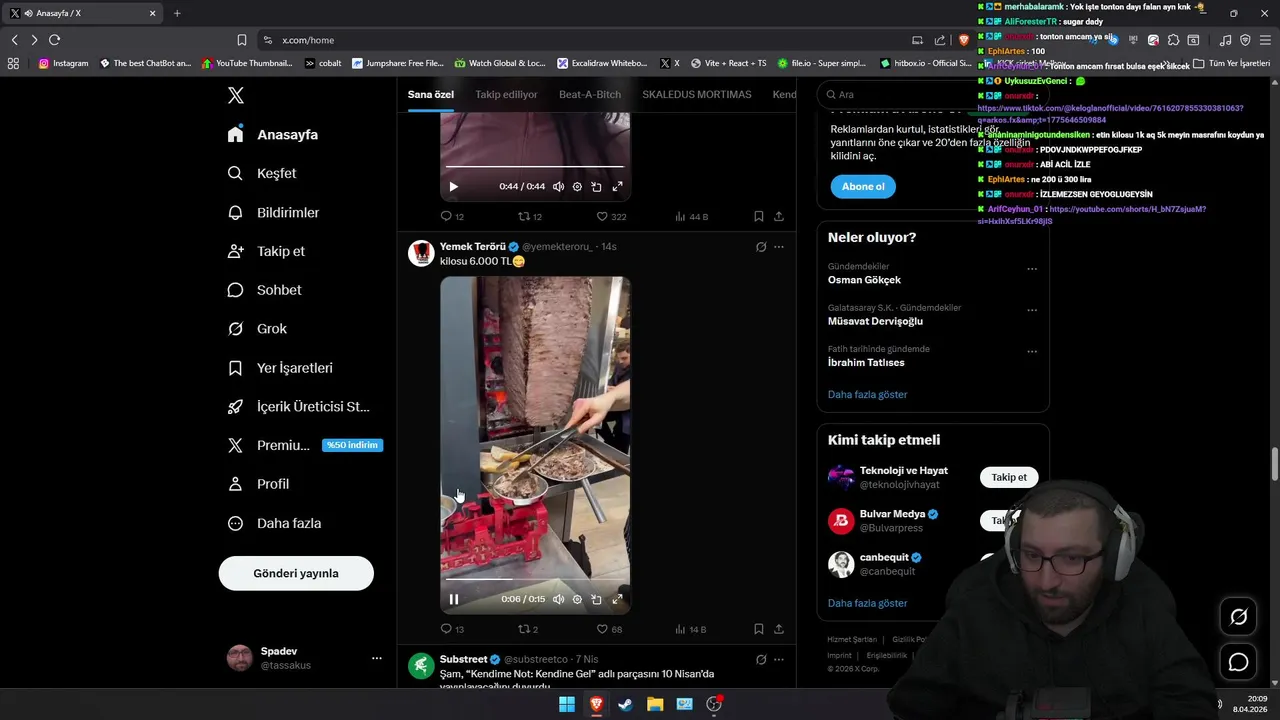Screen dimensions: 1280x720
Task: Open Bildirimler notifications
Action: tap(273, 212)
